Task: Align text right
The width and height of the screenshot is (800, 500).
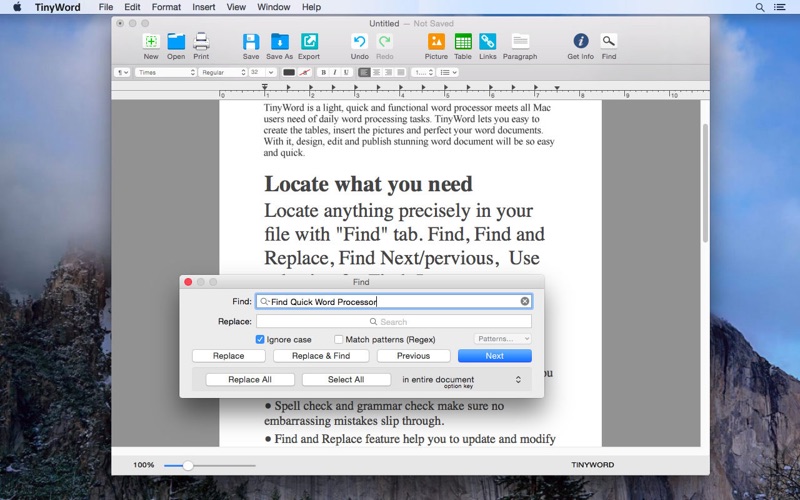Action: (x=388, y=72)
